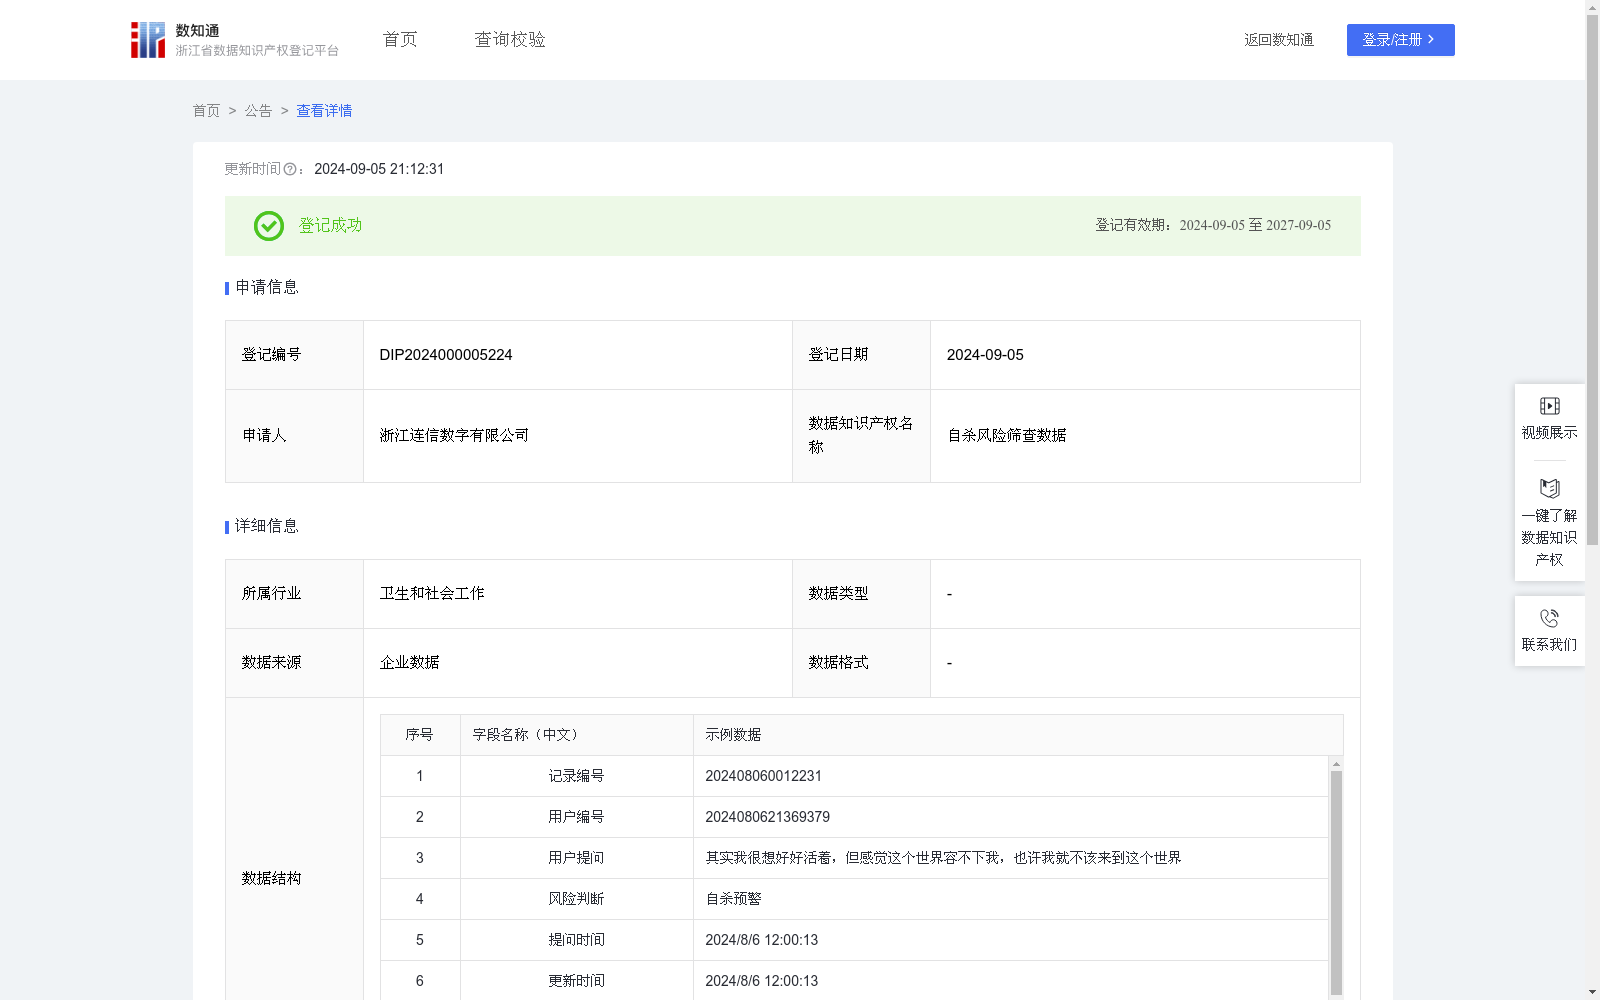Click the 登记有效期 validity period text

tap(1213, 226)
